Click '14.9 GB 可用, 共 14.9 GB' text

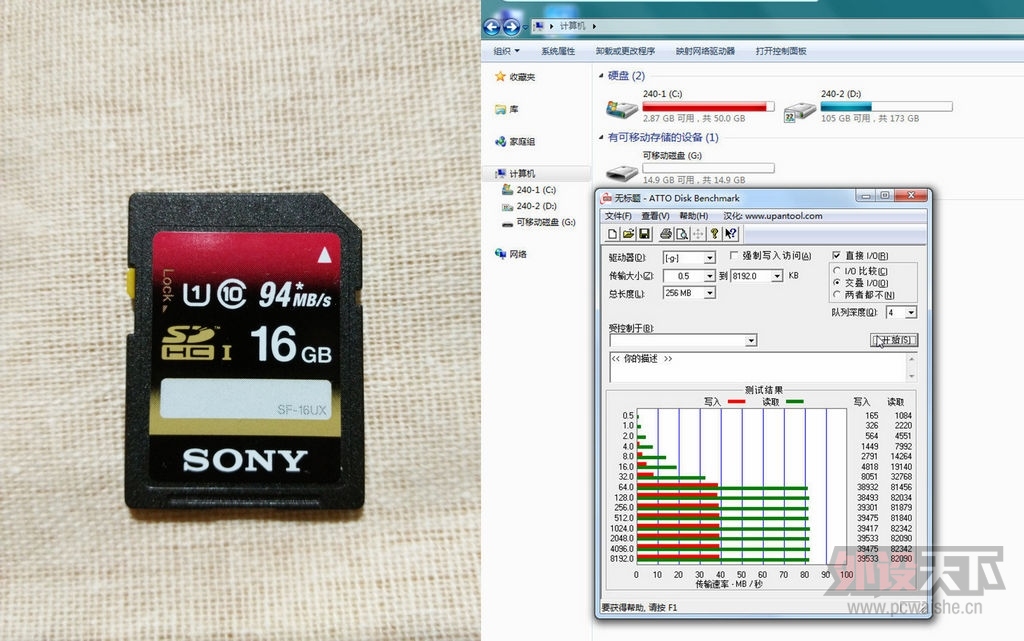tap(694, 180)
